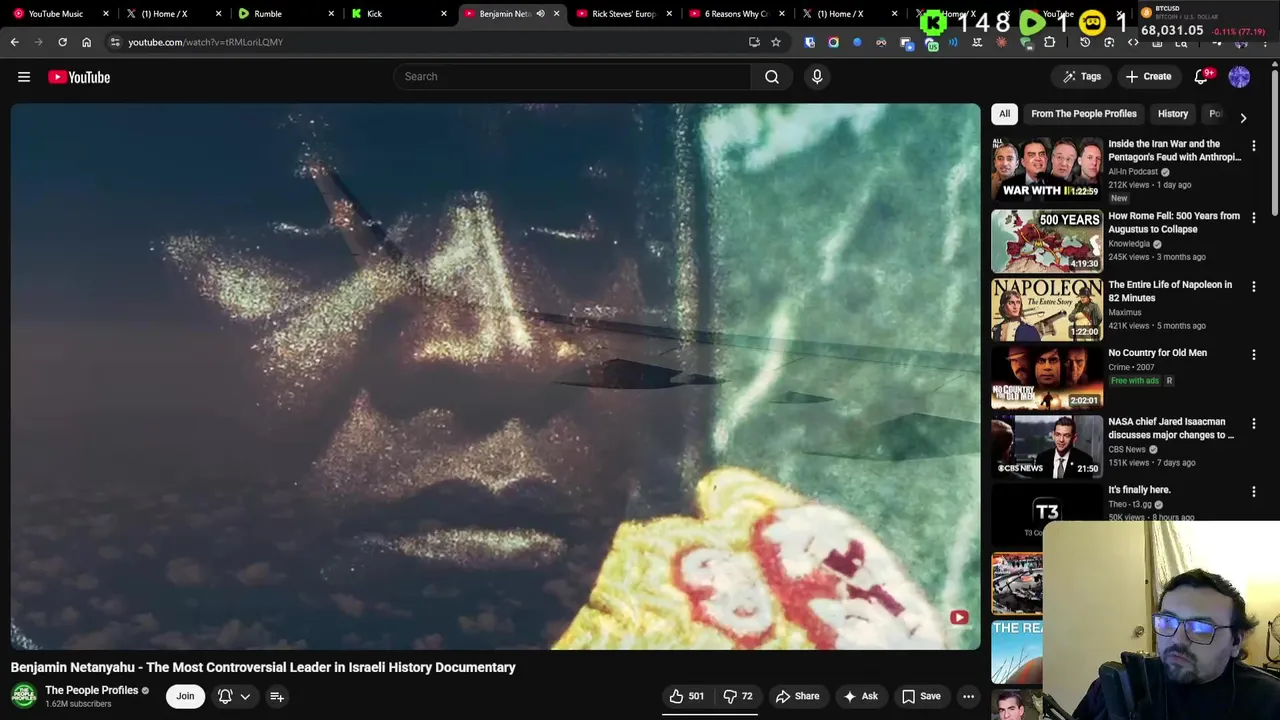Play the NASA chief CBS News thumbnail
Image resolution: width=1280 pixels, height=720 pixels.
point(1046,446)
